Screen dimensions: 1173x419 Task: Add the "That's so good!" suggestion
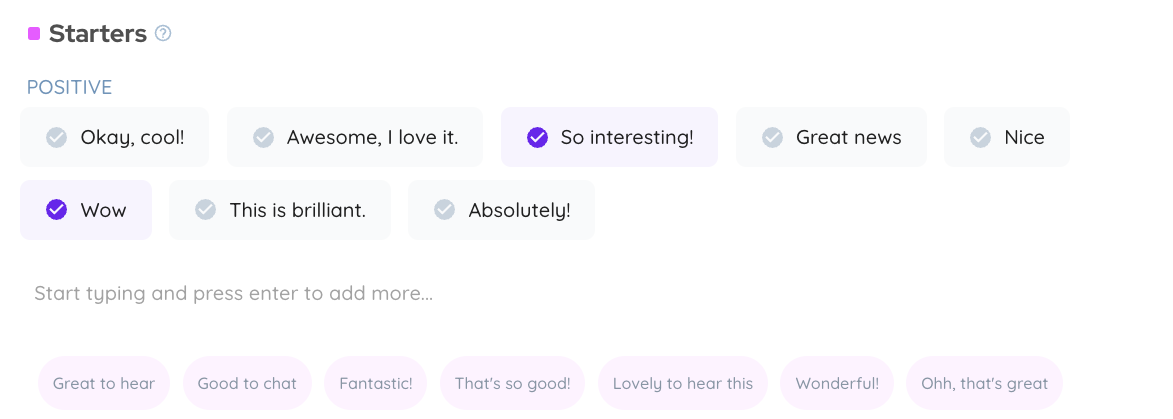click(x=512, y=383)
